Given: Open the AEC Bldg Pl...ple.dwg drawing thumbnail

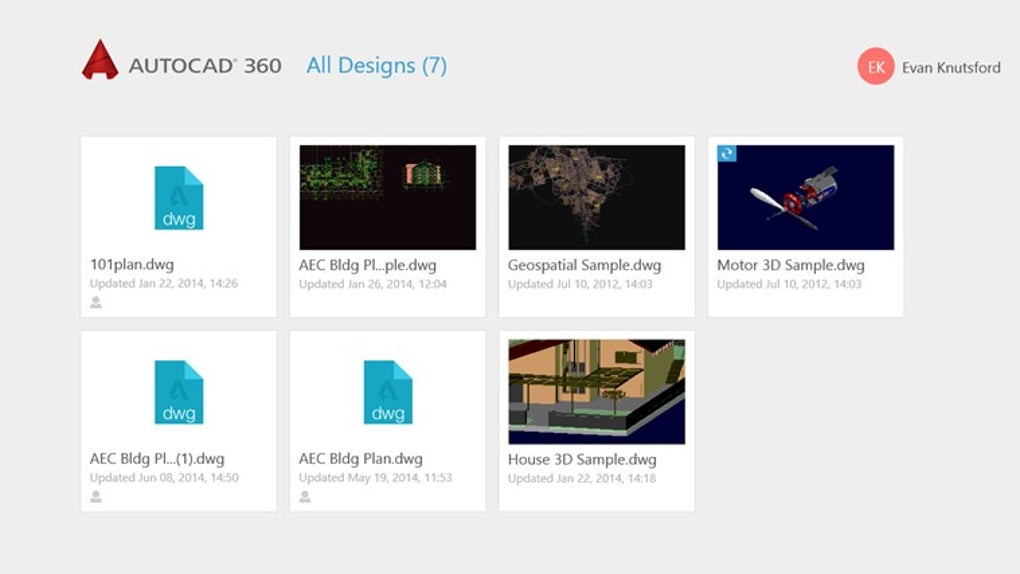Looking at the screenshot, I should pos(387,197).
